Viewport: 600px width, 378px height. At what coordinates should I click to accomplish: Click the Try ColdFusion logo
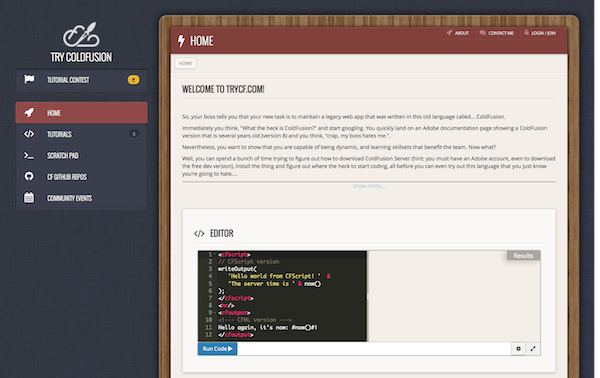81,42
